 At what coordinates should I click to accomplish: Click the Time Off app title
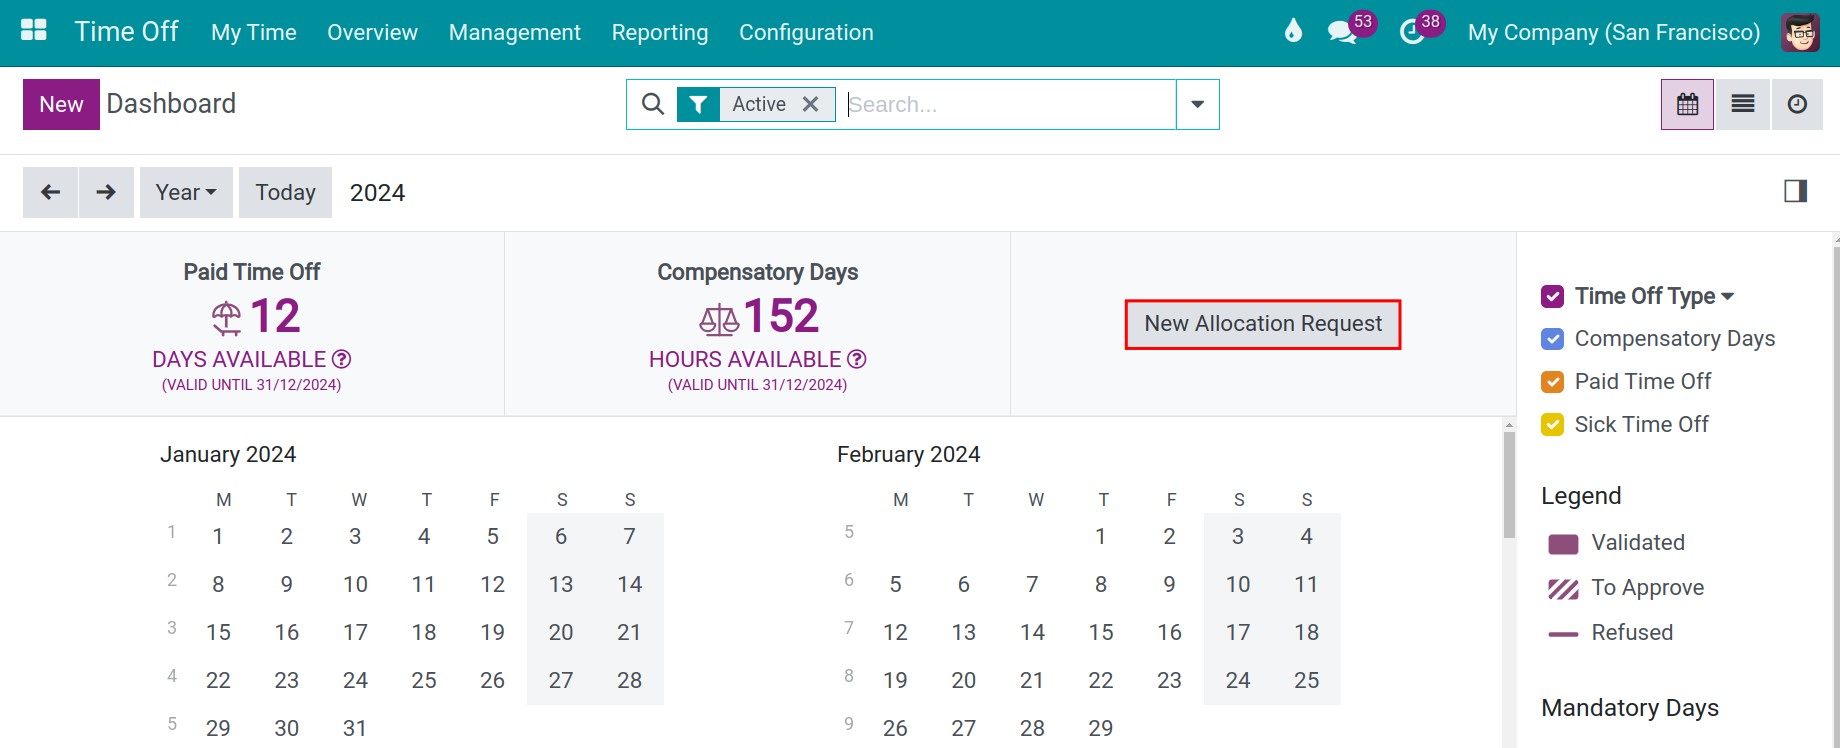pyautogui.click(x=126, y=31)
